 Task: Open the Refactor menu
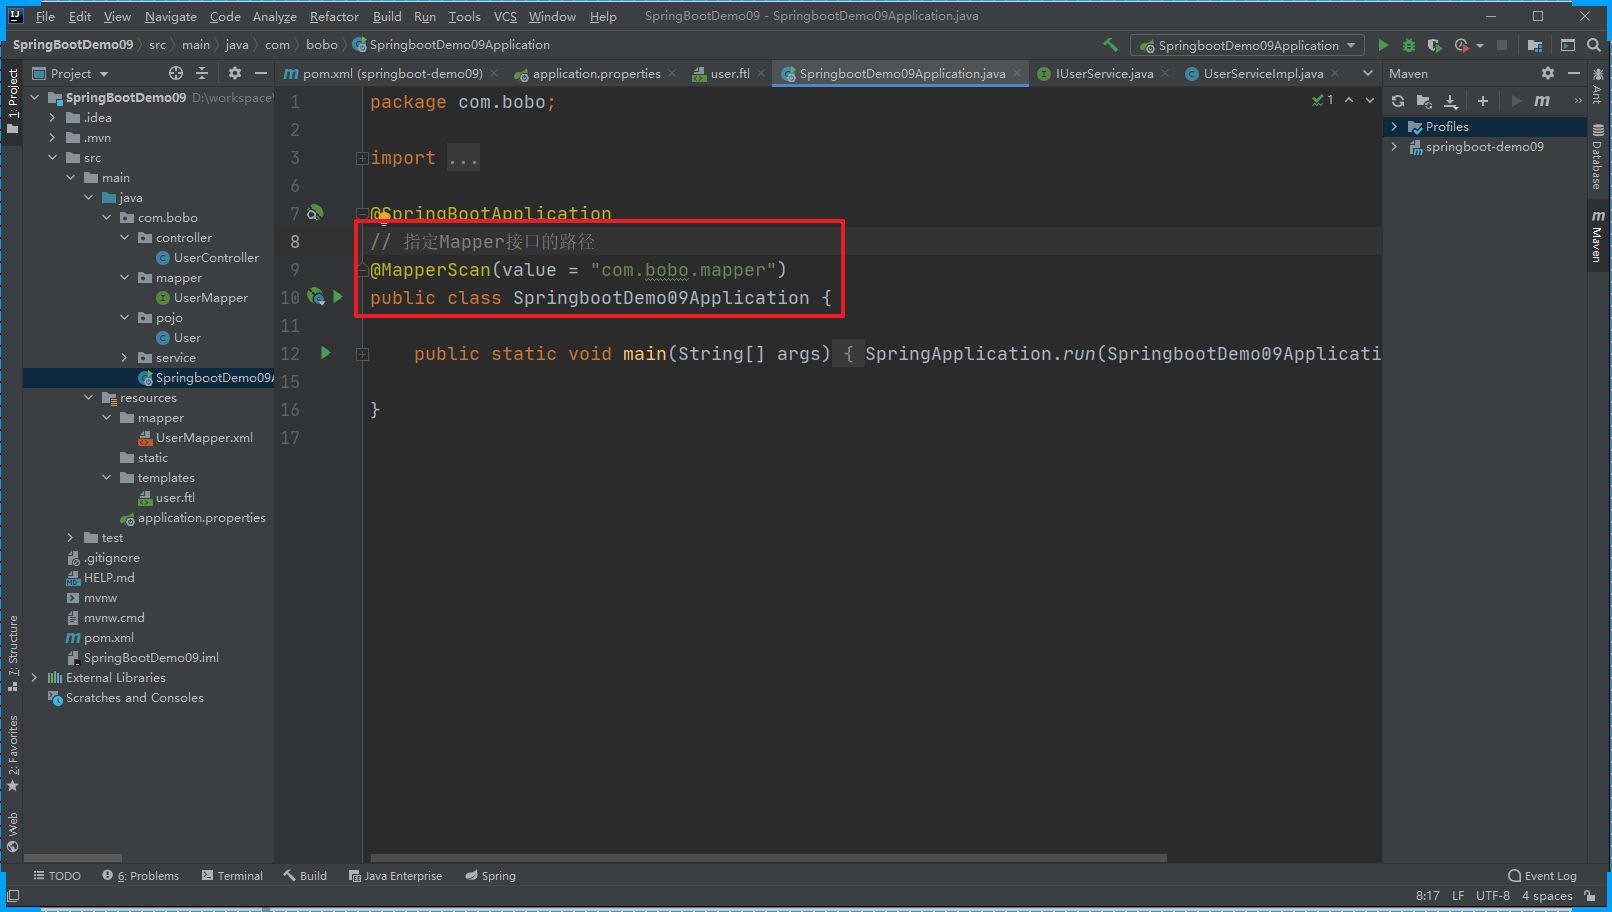(x=334, y=16)
